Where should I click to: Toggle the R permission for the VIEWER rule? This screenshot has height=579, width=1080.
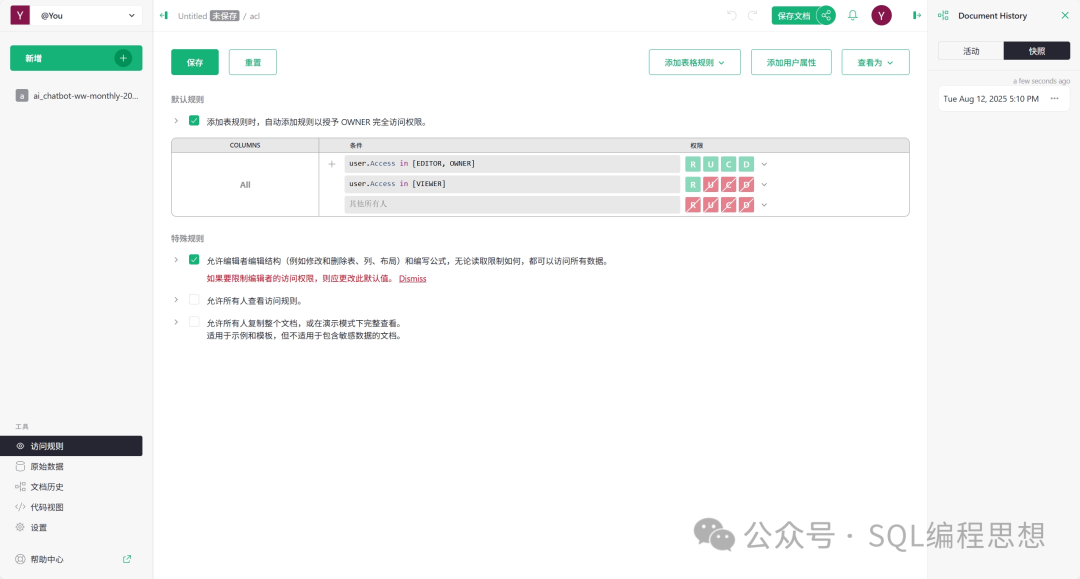click(692, 184)
